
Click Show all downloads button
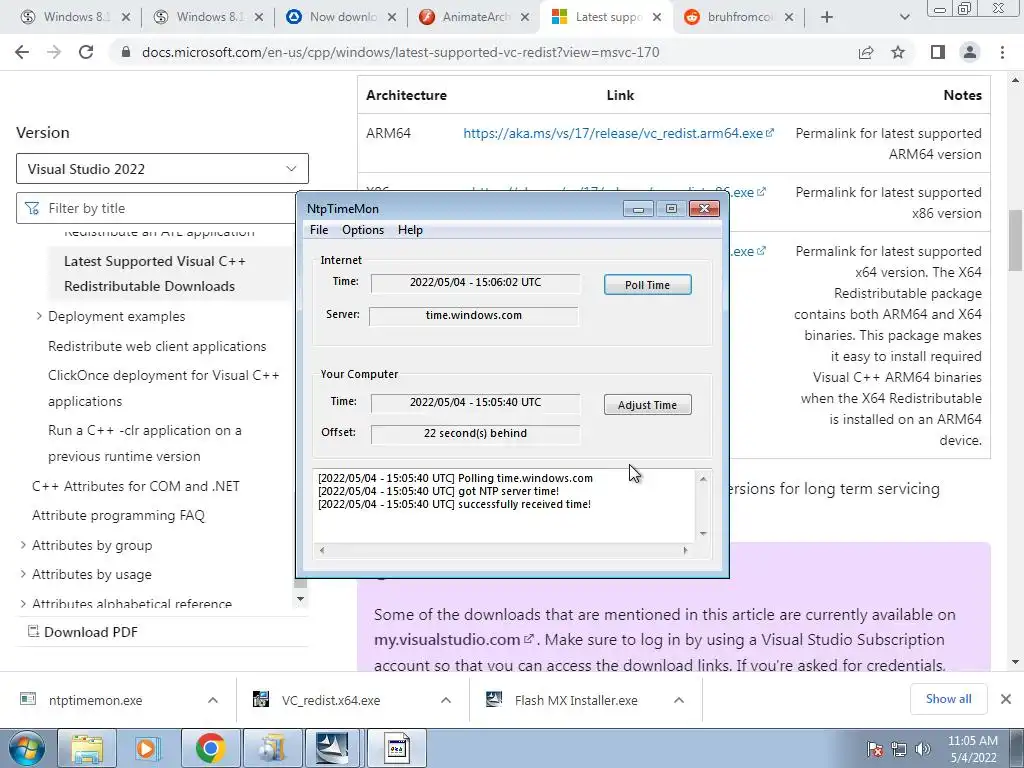coord(948,699)
